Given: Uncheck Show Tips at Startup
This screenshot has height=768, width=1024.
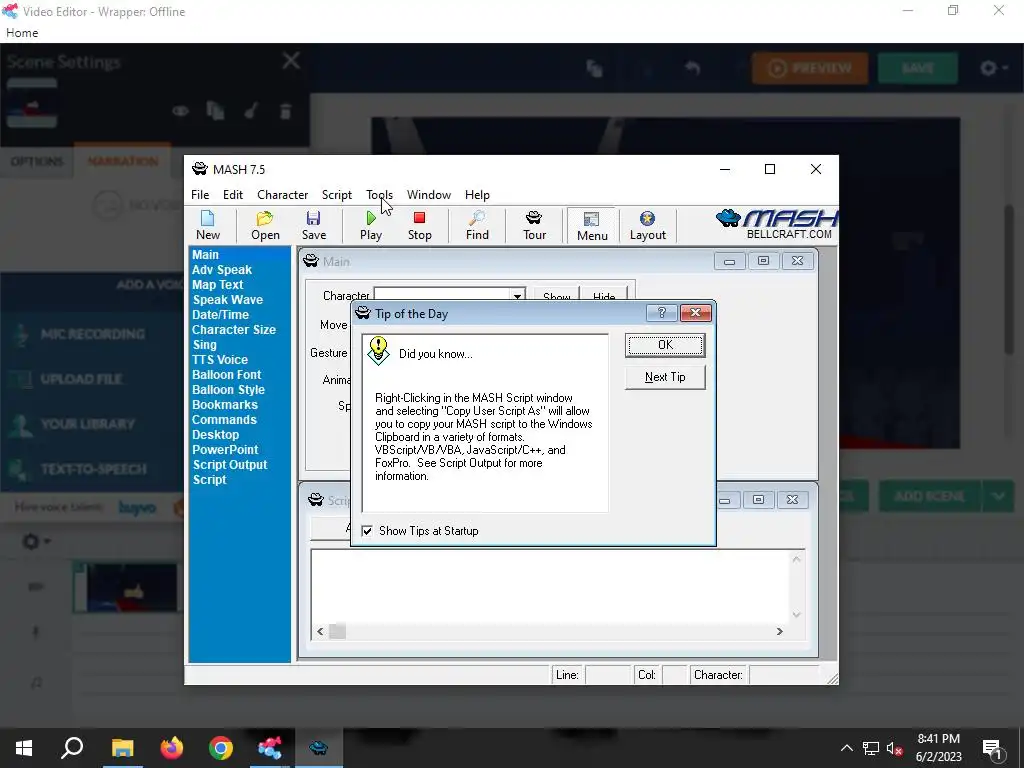Looking at the screenshot, I should [x=367, y=531].
